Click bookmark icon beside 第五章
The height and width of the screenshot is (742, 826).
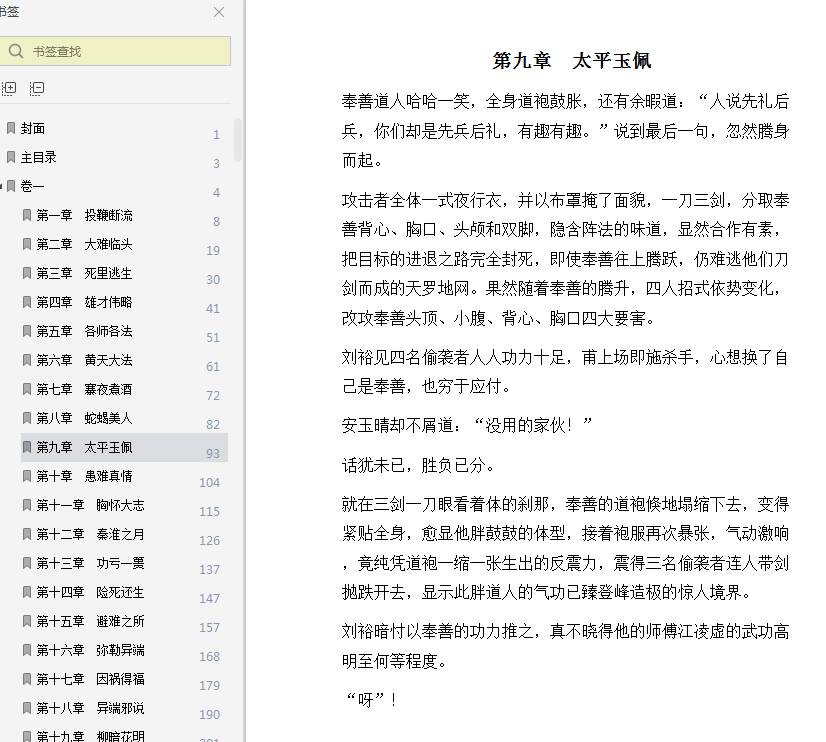[x=27, y=331]
